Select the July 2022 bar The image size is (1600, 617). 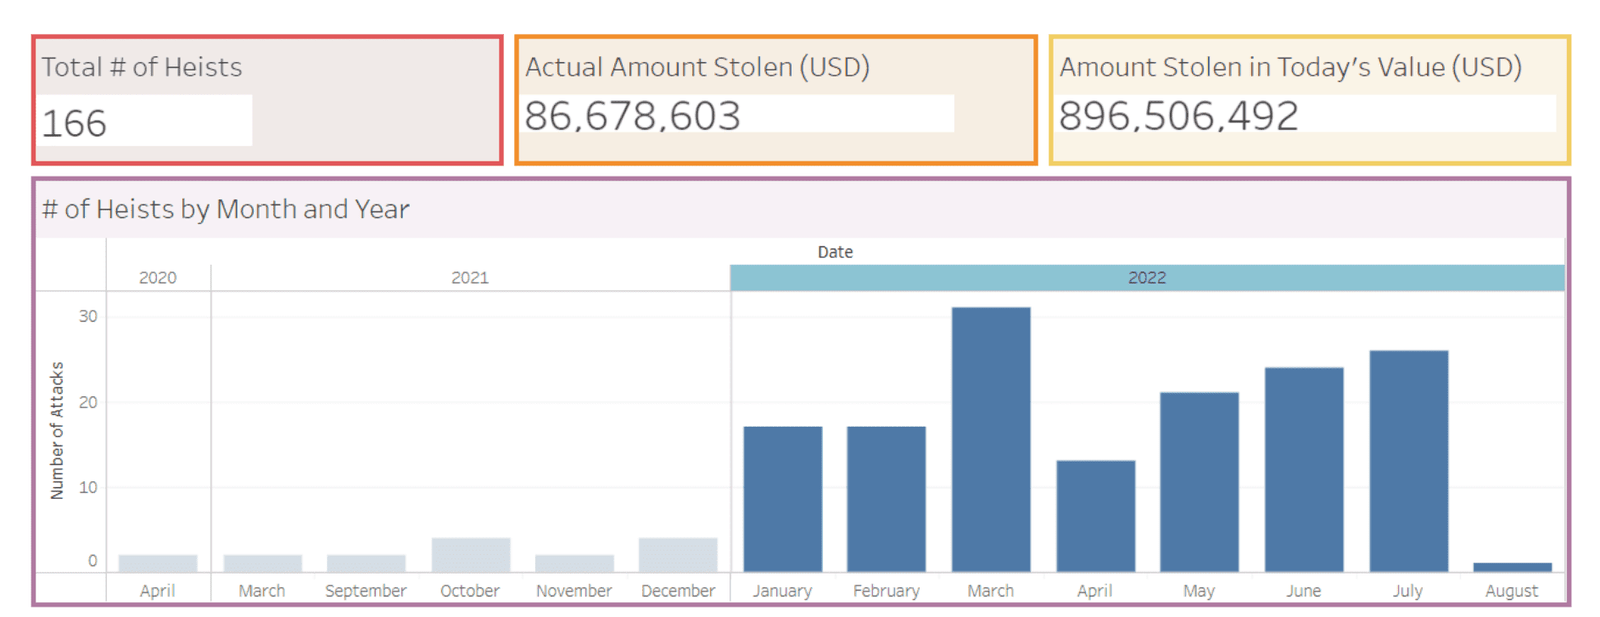(1408, 461)
